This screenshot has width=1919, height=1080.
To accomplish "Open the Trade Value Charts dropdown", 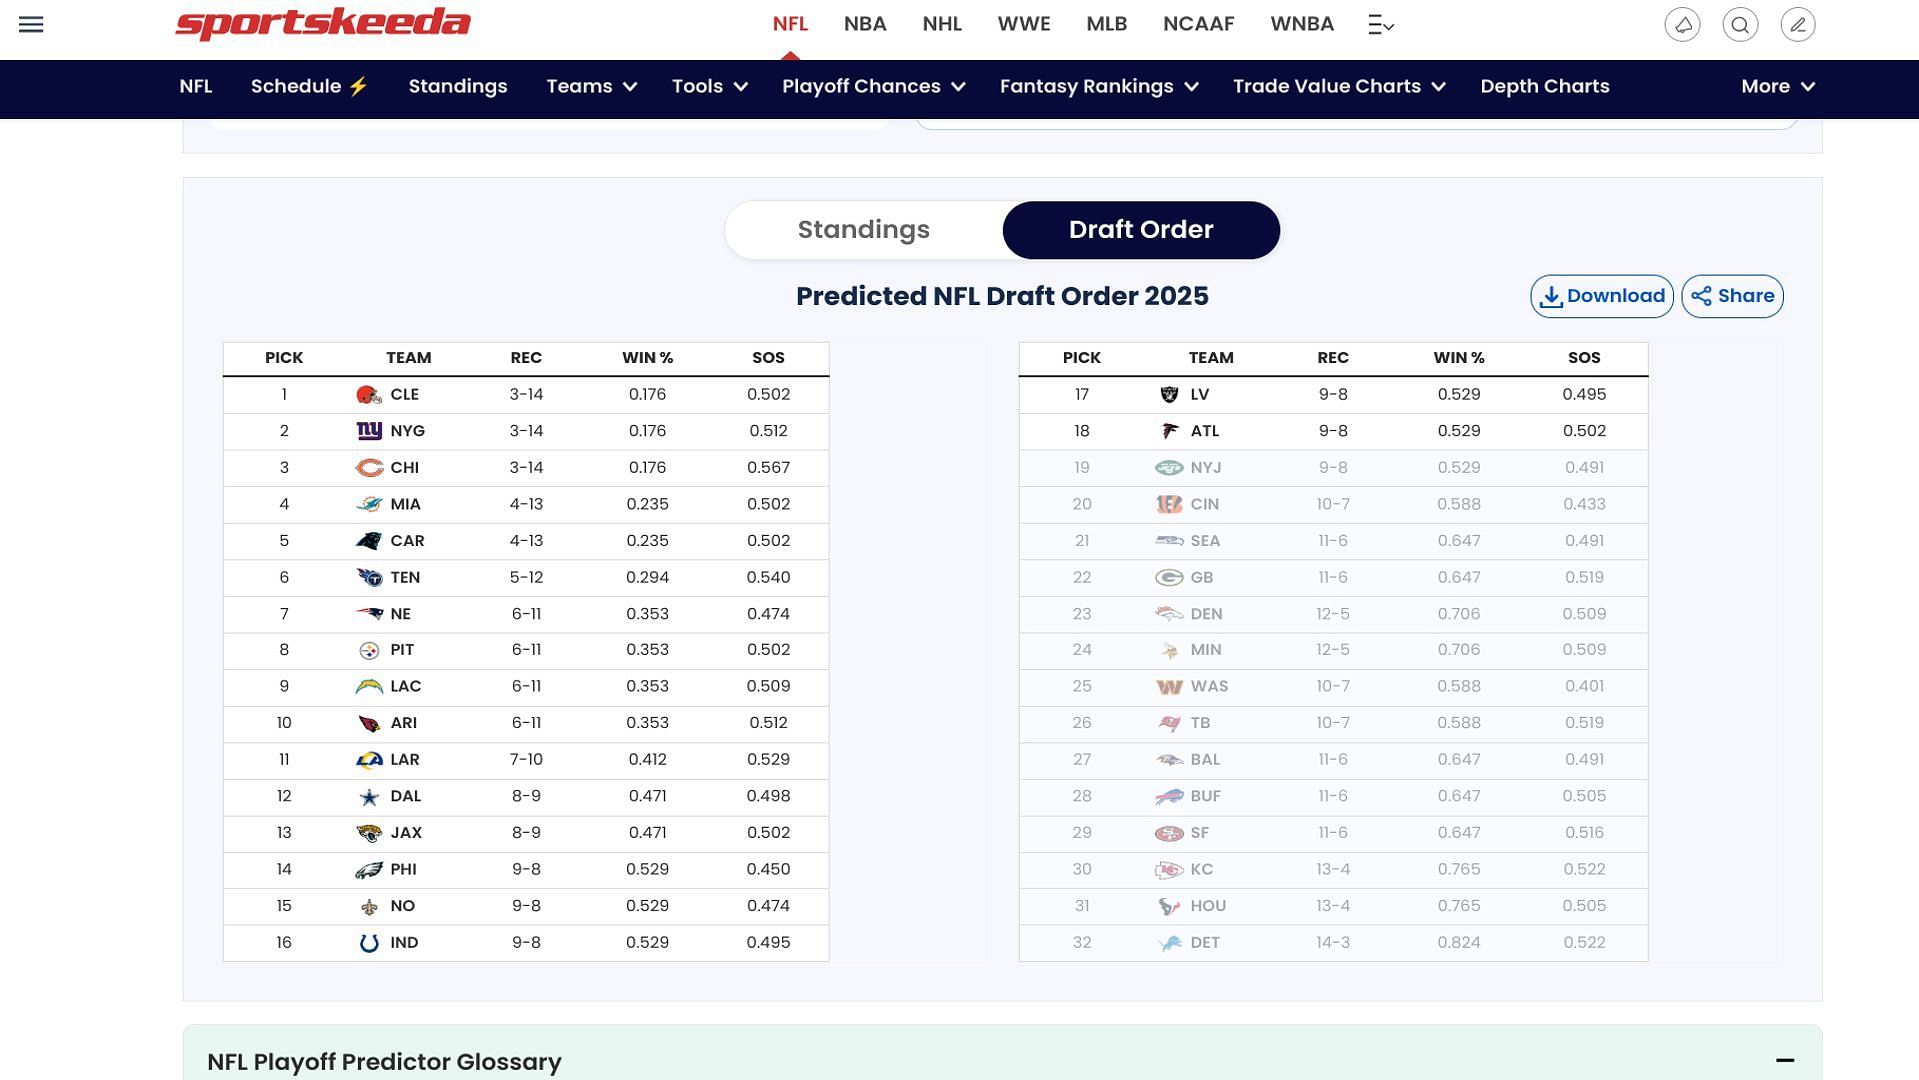I will [1340, 86].
